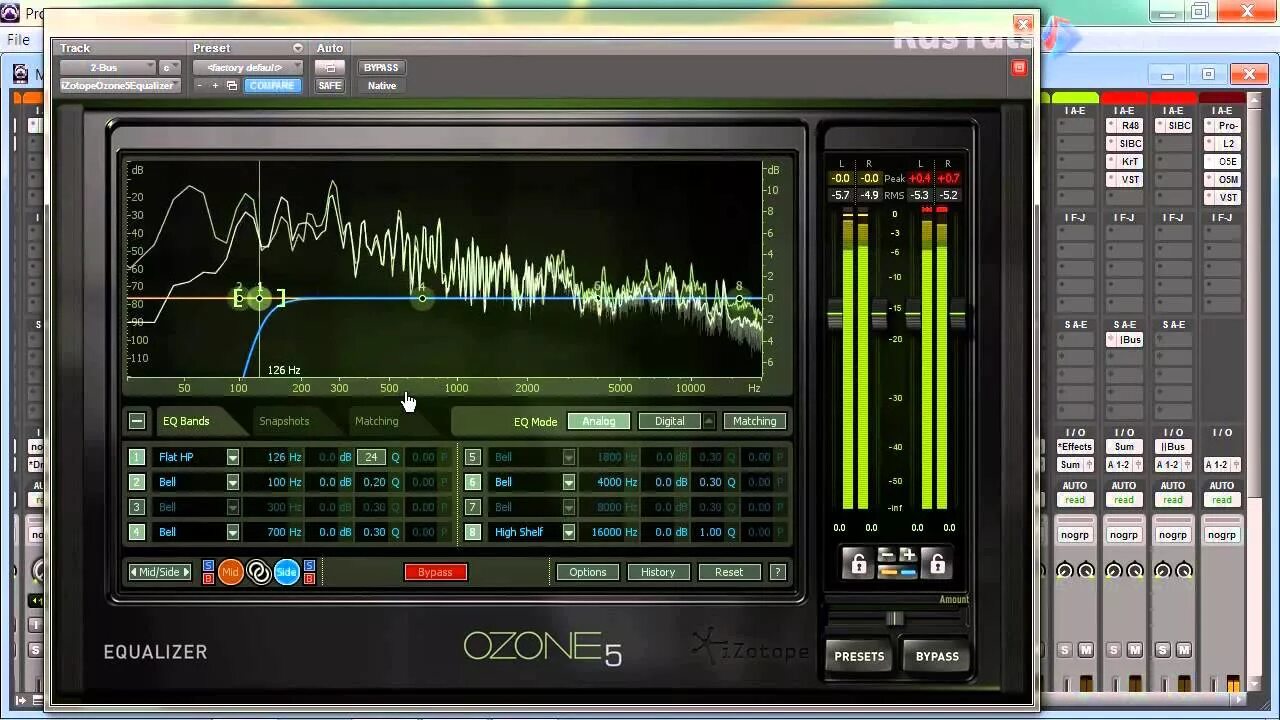
Task: Click the large BYPASS button below meters
Action: tap(937, 656)
